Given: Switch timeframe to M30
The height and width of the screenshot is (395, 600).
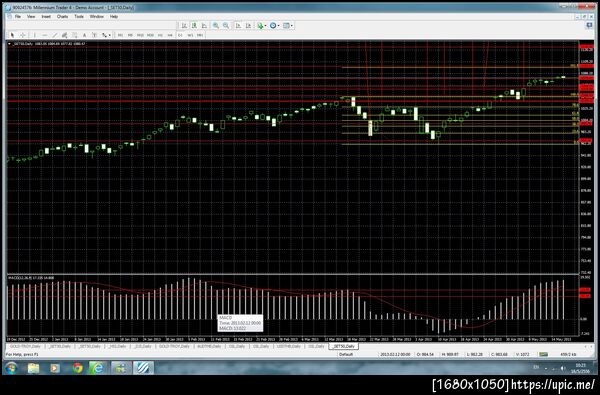Looking at the screenshot, I should click(150, 35).
